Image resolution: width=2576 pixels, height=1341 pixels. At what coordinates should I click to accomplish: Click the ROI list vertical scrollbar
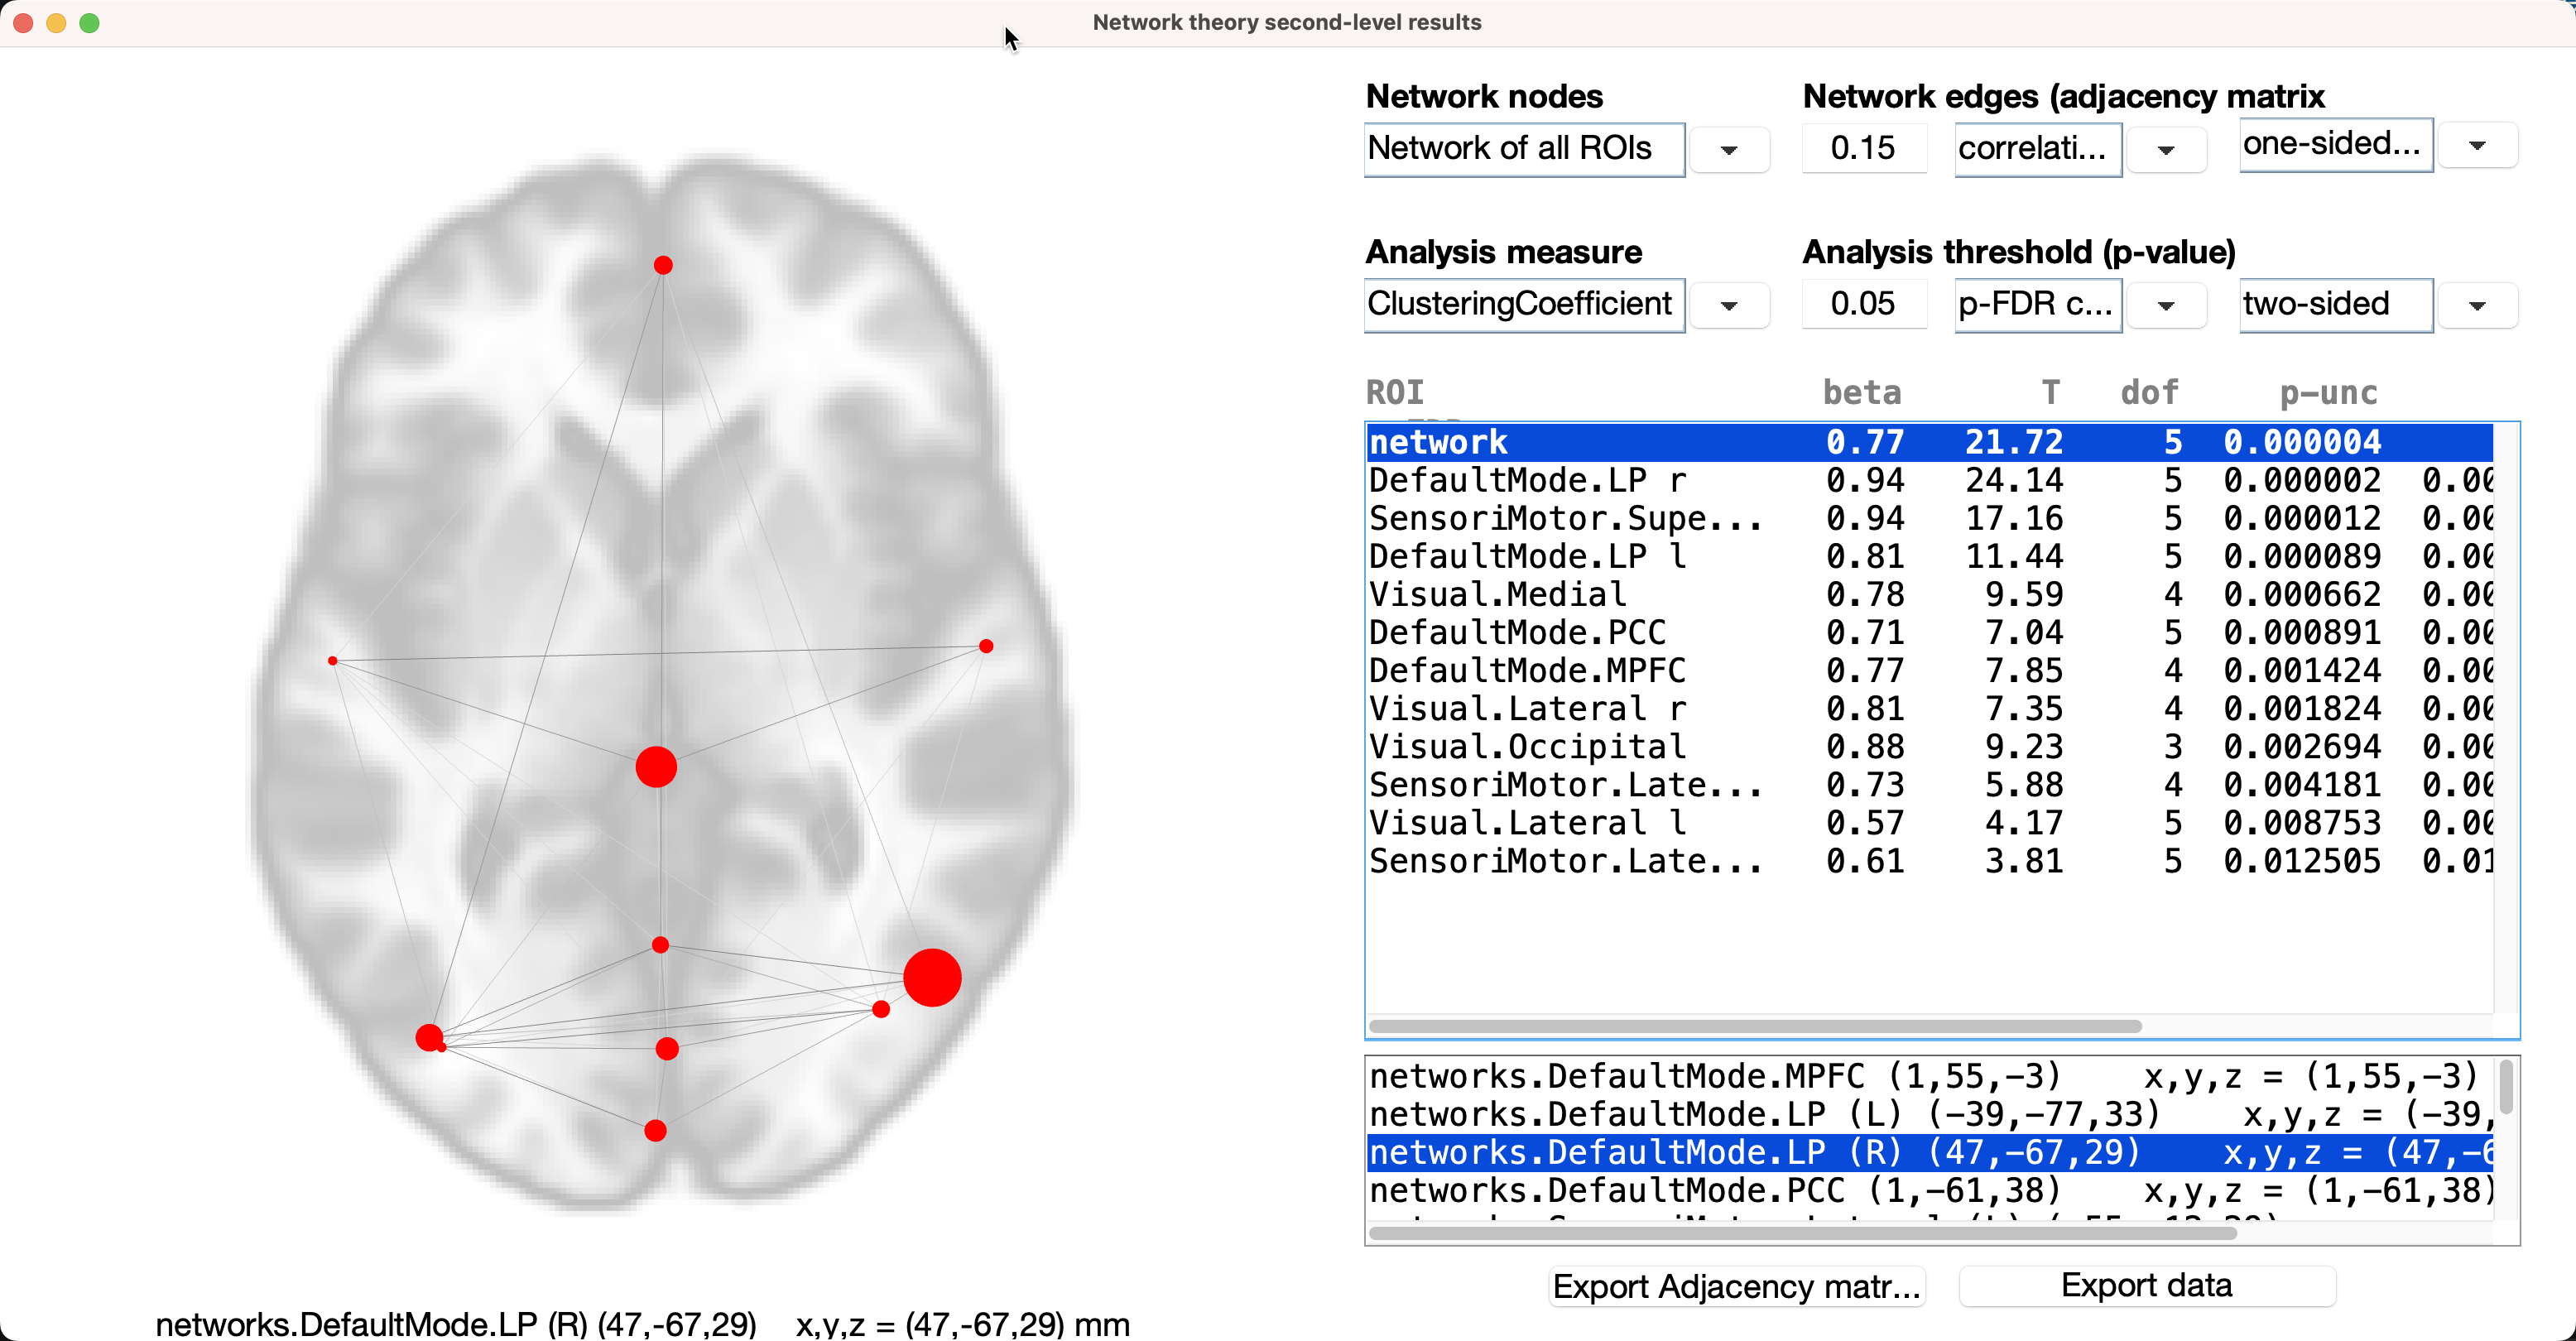(2506, 1087)
